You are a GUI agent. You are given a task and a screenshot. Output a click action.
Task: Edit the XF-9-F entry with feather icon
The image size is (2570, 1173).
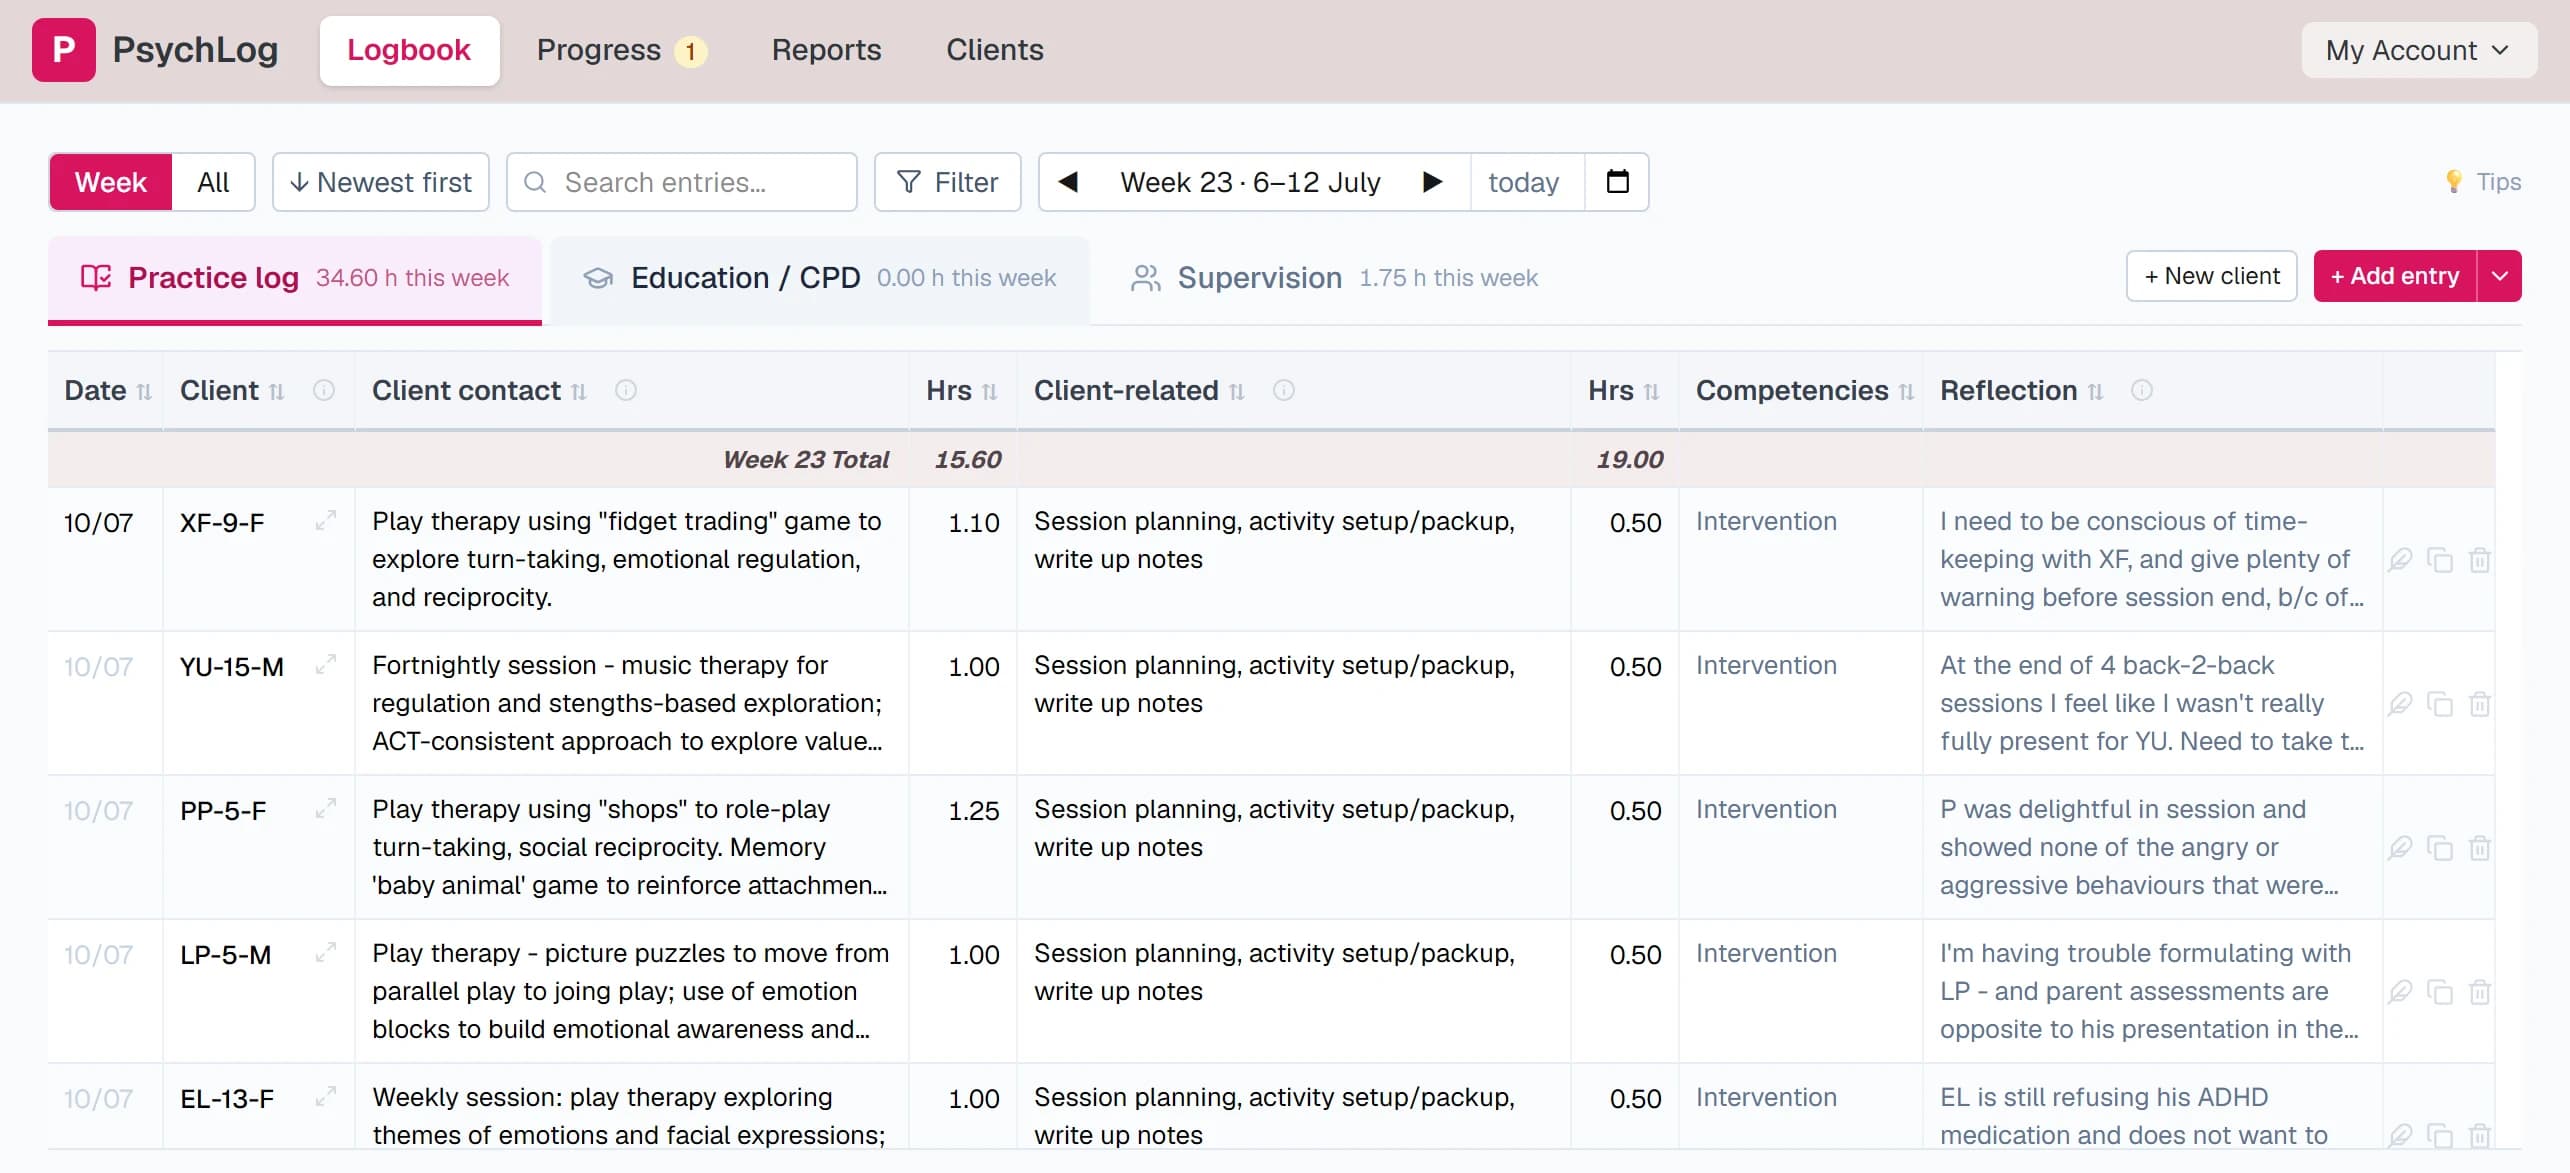[2400, 560]
